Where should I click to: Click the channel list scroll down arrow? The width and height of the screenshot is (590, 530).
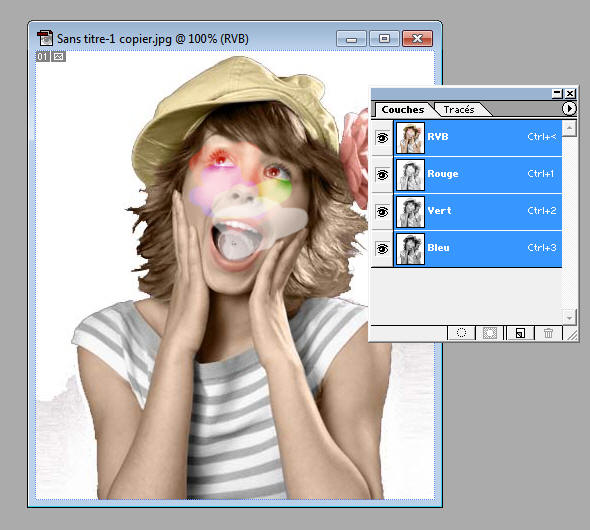point(569,317)
